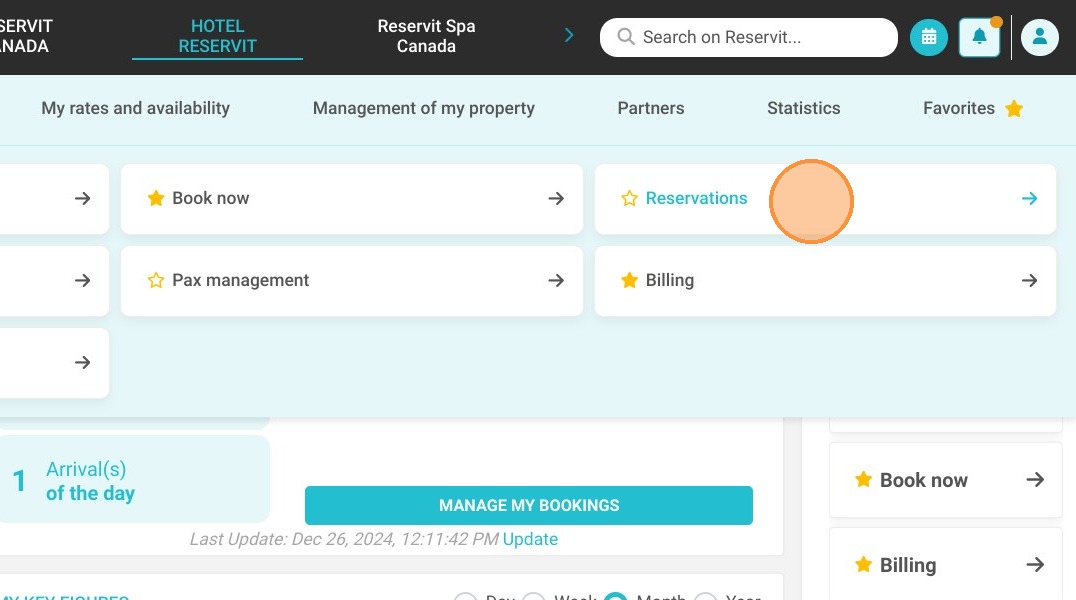Screen dimensions: 1076x600
Task: Open Management of my property menu
Action: 423,108
